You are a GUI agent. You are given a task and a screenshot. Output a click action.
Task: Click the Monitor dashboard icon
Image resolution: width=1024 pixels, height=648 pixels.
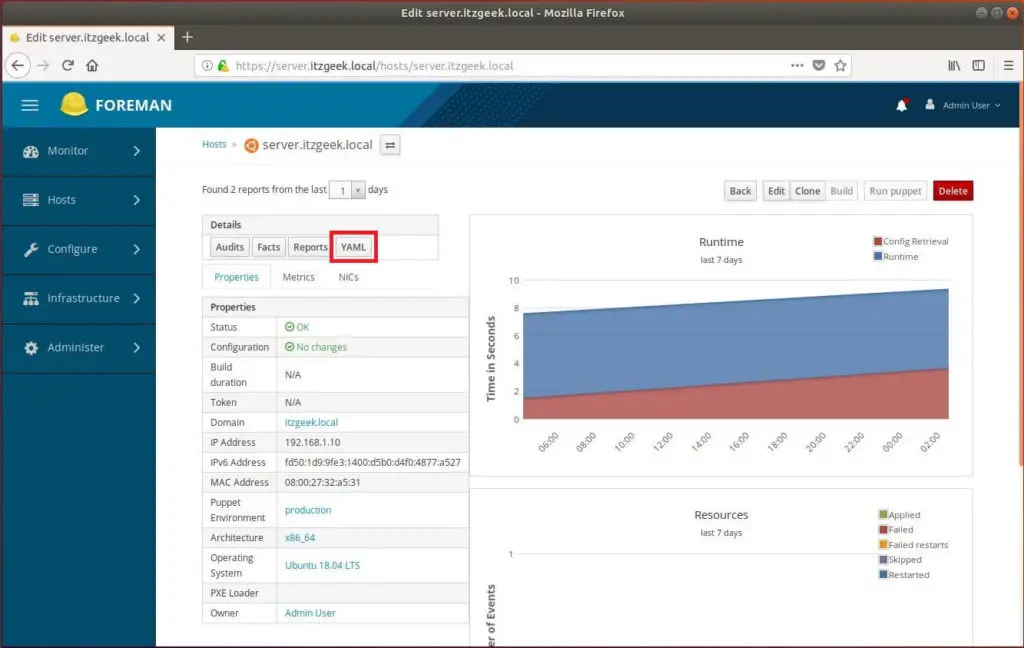tap(31, 151)
